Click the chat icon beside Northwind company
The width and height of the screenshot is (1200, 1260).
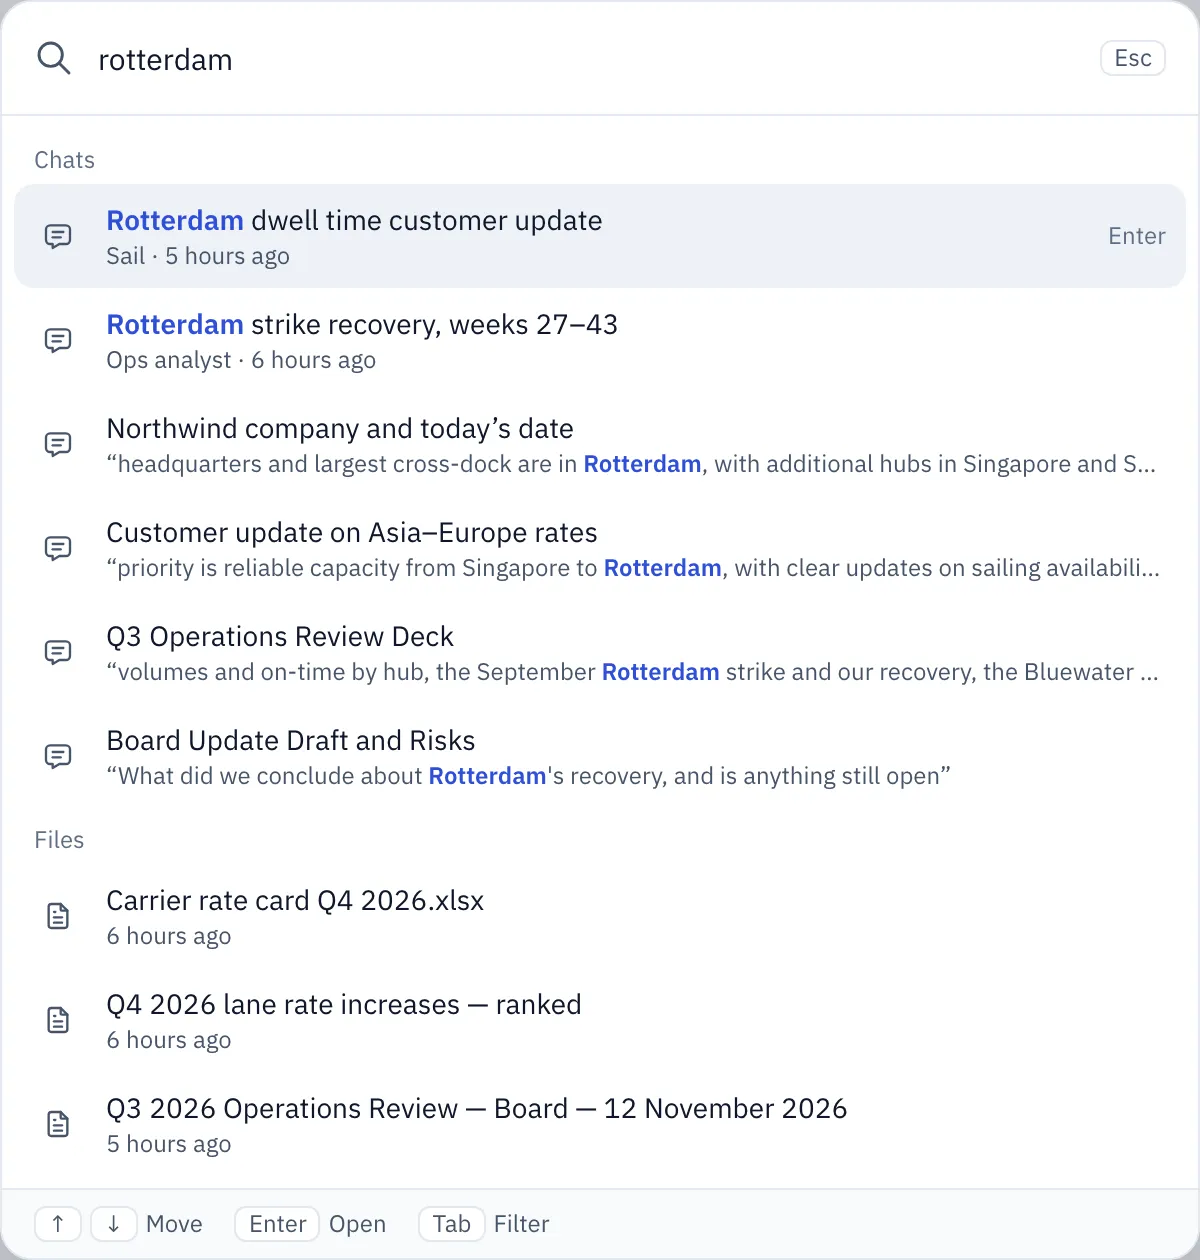58,444
